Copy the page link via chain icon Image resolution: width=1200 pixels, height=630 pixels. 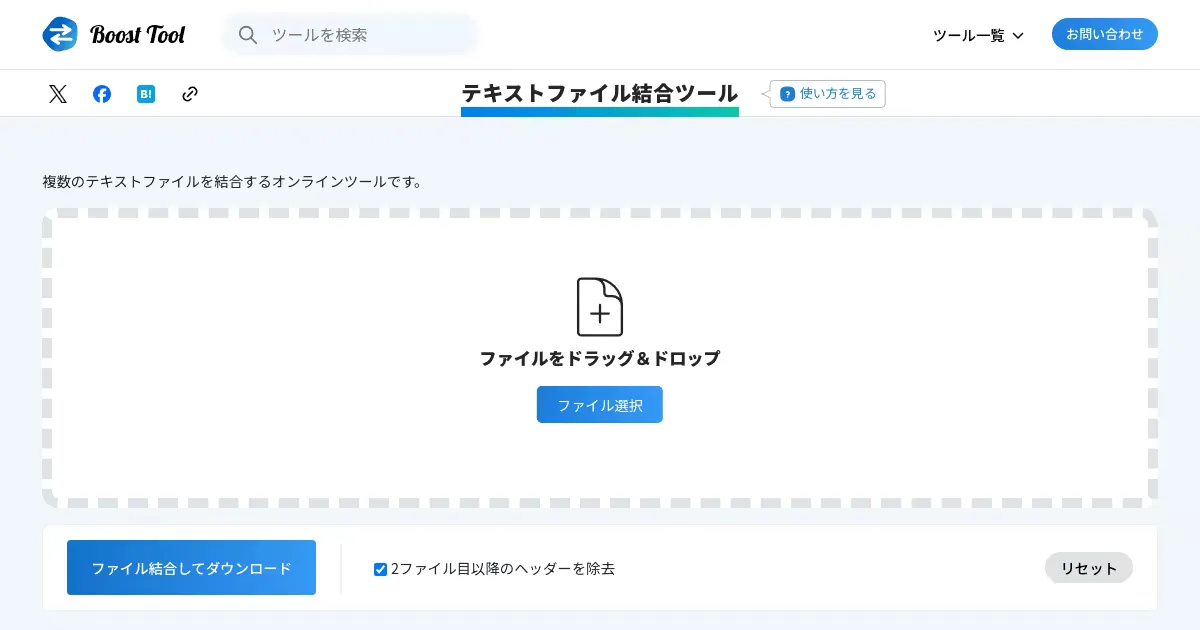[190, 94]
